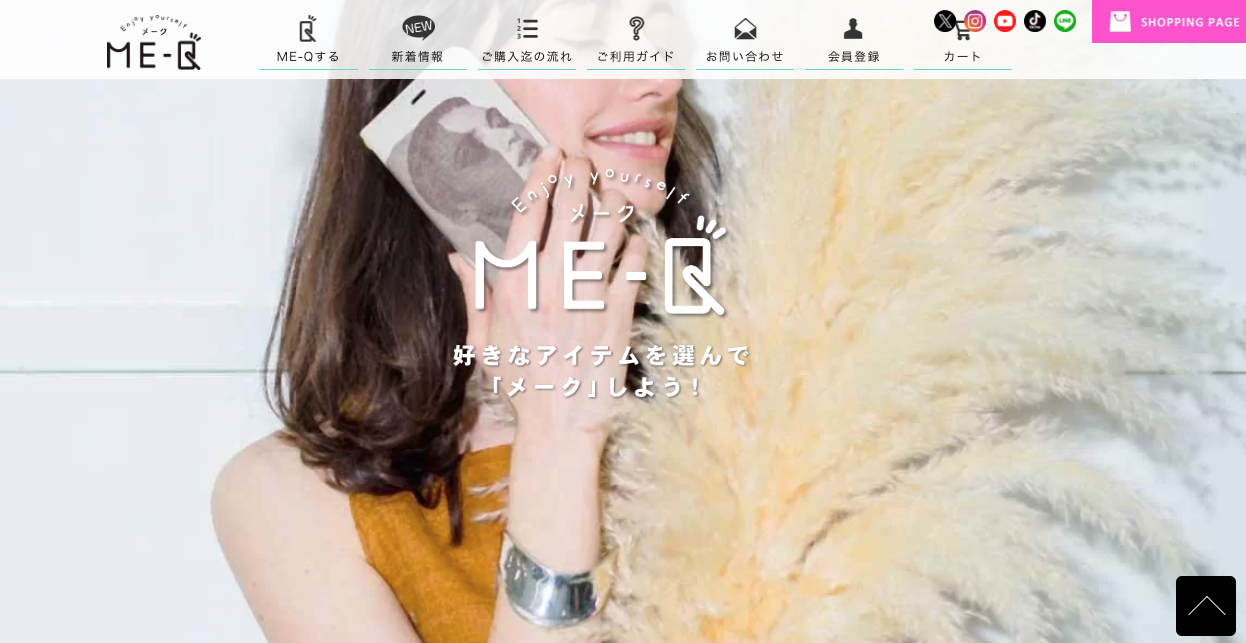Screen dimensions: 1246x643
Task: Open the Instagram social icon
Action: coord(975,21)
